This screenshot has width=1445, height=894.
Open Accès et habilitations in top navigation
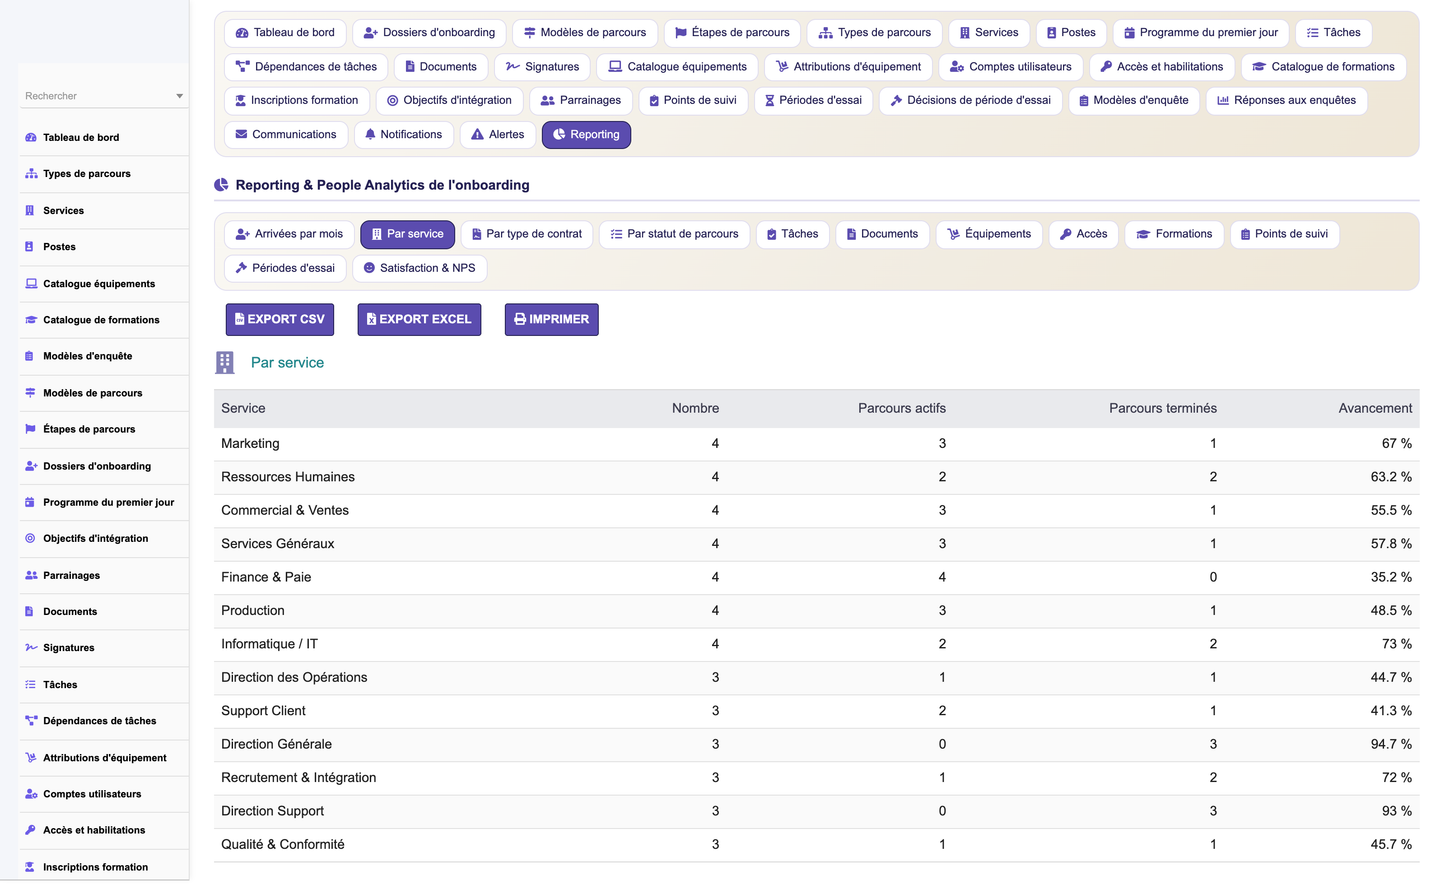tap(1161, 67)
